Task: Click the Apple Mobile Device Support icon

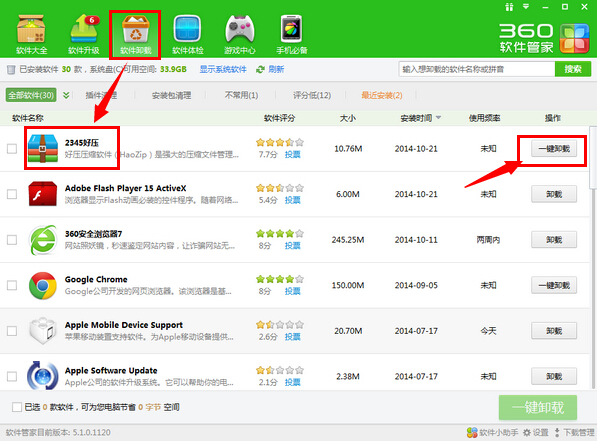Action: pyautogui.click(x=43, y=331)
